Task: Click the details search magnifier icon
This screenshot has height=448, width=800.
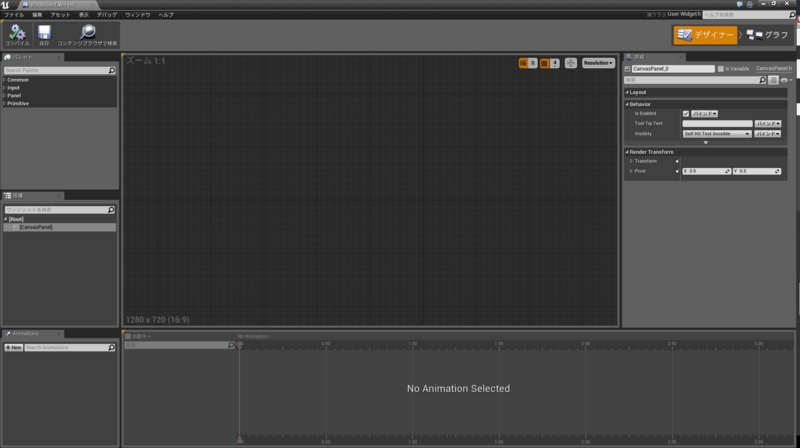Action: 762,80
